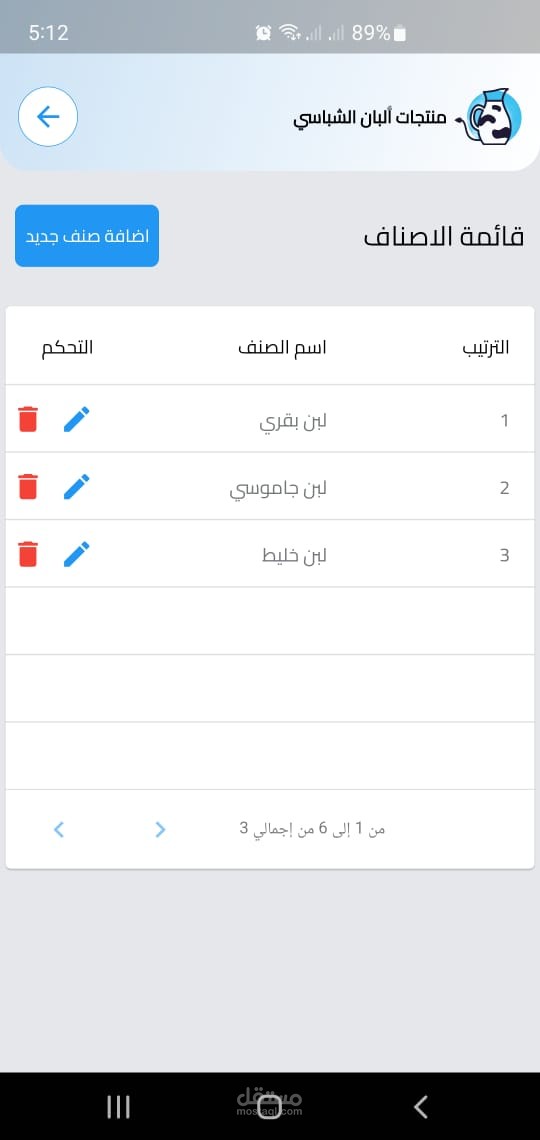Edit the لبن بقري category

[x=76, y=420]
